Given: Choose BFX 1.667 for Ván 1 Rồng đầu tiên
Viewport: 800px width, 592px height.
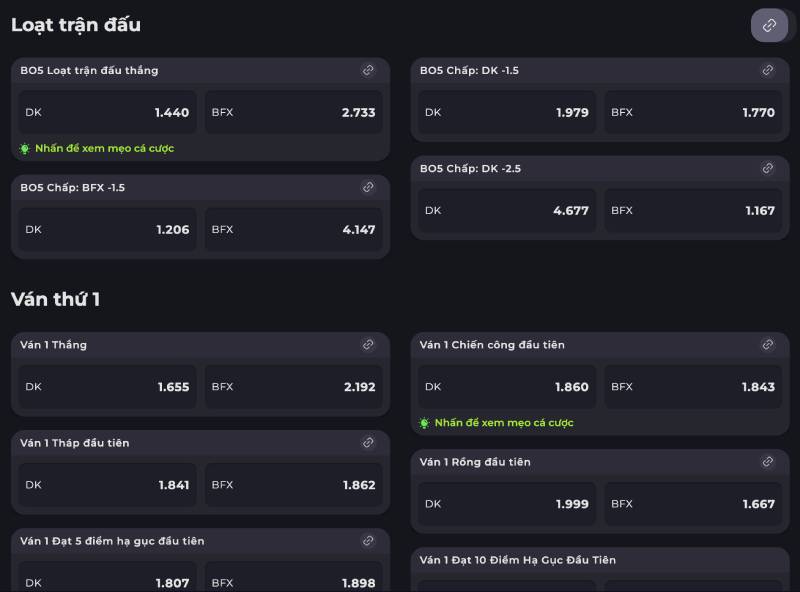Looking at the screenshot, I should click(x=693, y=504).
